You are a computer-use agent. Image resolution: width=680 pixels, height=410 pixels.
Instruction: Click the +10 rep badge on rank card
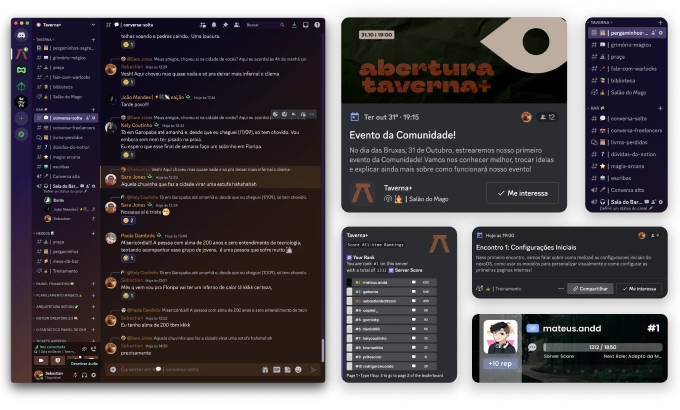(x=500, y=364)
